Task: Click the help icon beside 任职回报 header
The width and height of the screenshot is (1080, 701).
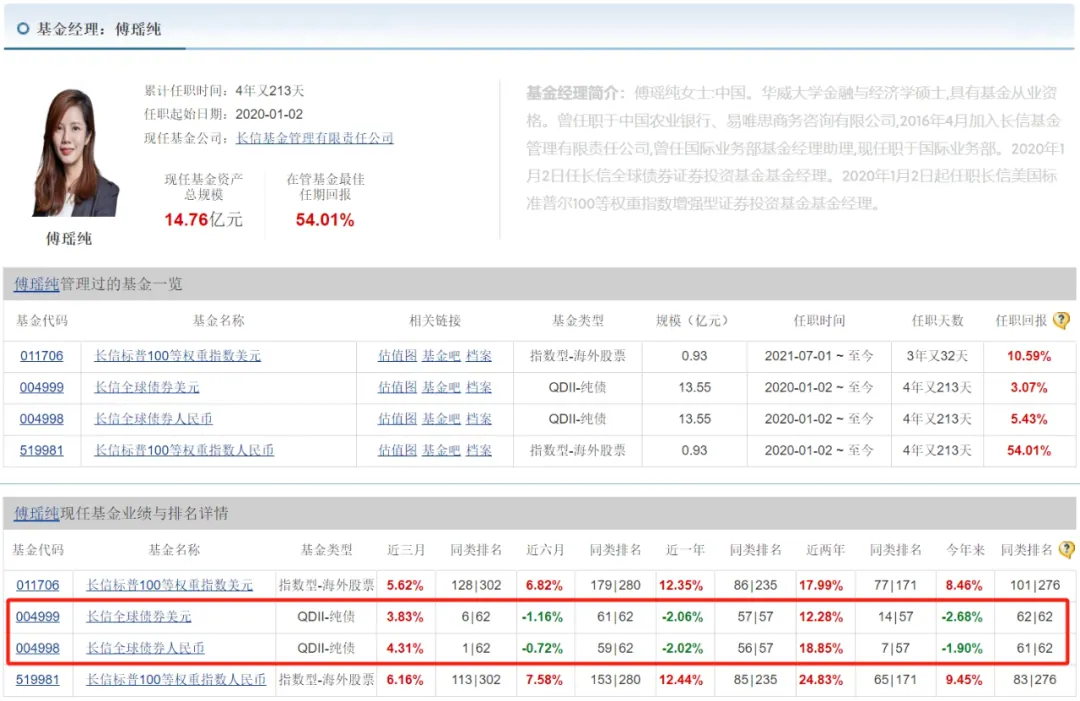Action: click(x=1061, y=320)
